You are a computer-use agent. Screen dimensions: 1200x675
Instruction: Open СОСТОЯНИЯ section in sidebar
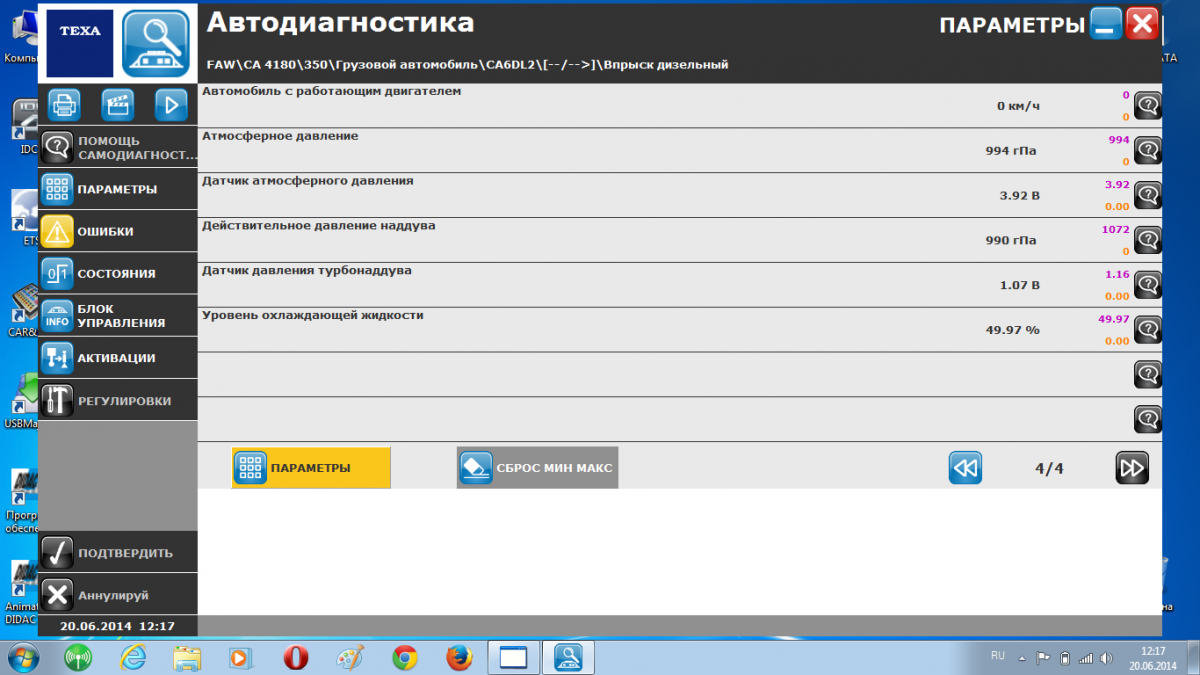click(x=118, y=273)
